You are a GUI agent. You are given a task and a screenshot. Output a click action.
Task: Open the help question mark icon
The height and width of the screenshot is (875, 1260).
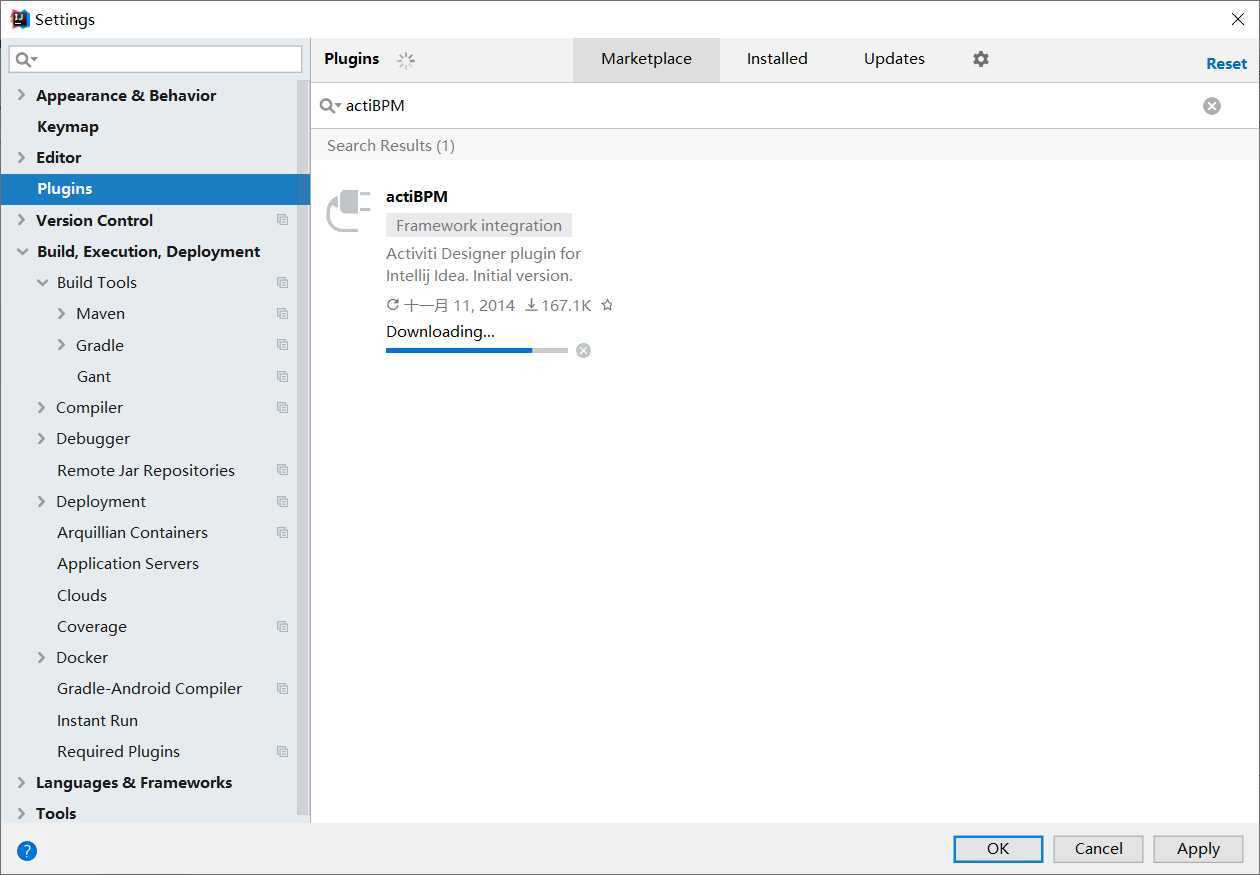[x=27, y=851]
